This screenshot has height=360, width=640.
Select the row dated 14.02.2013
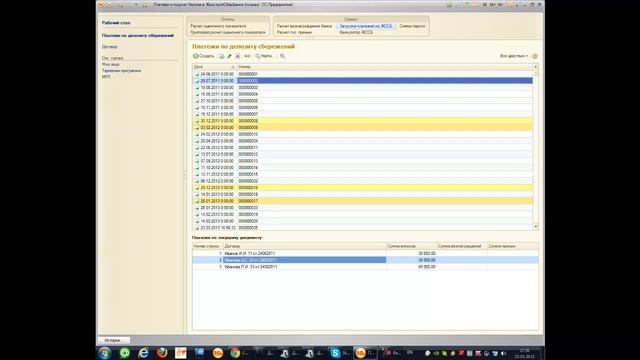tap(362, 214)
